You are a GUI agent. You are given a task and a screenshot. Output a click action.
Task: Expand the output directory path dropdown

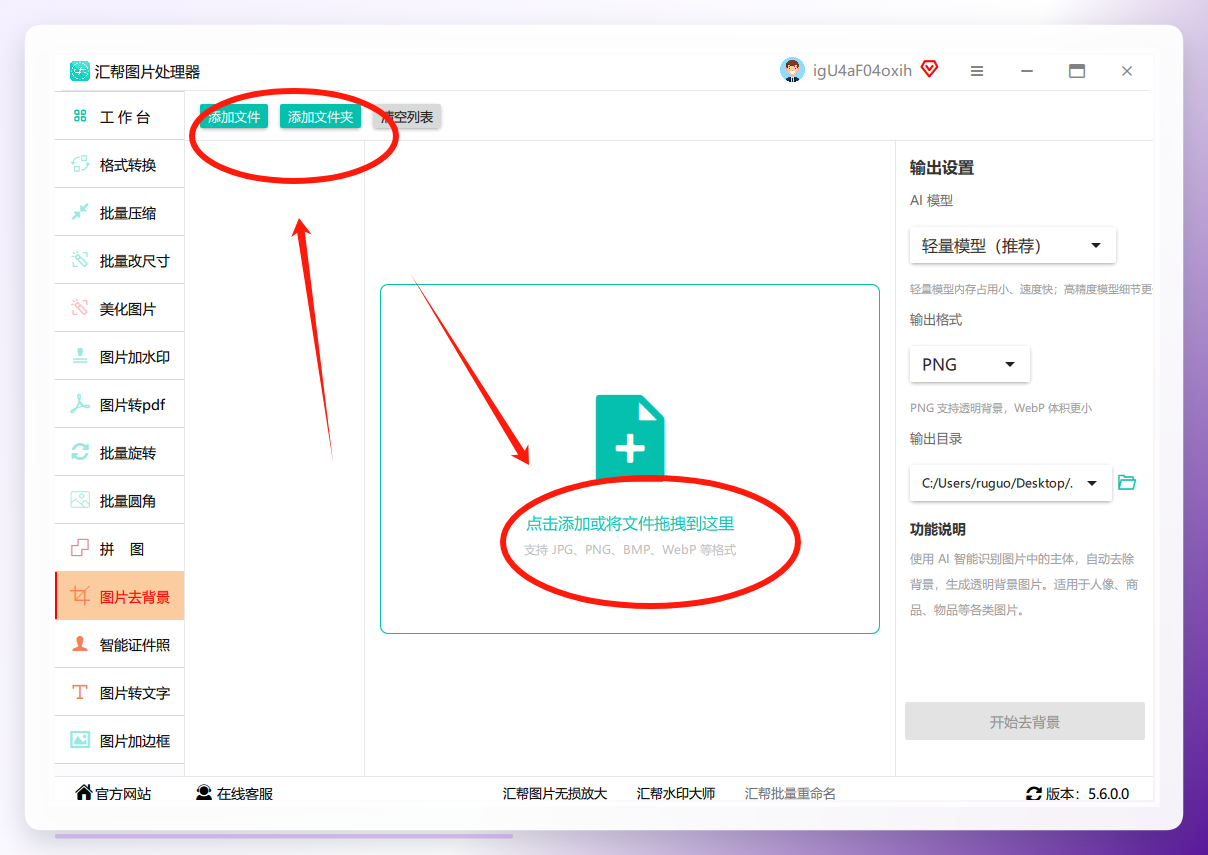[x=1011, y=483]
